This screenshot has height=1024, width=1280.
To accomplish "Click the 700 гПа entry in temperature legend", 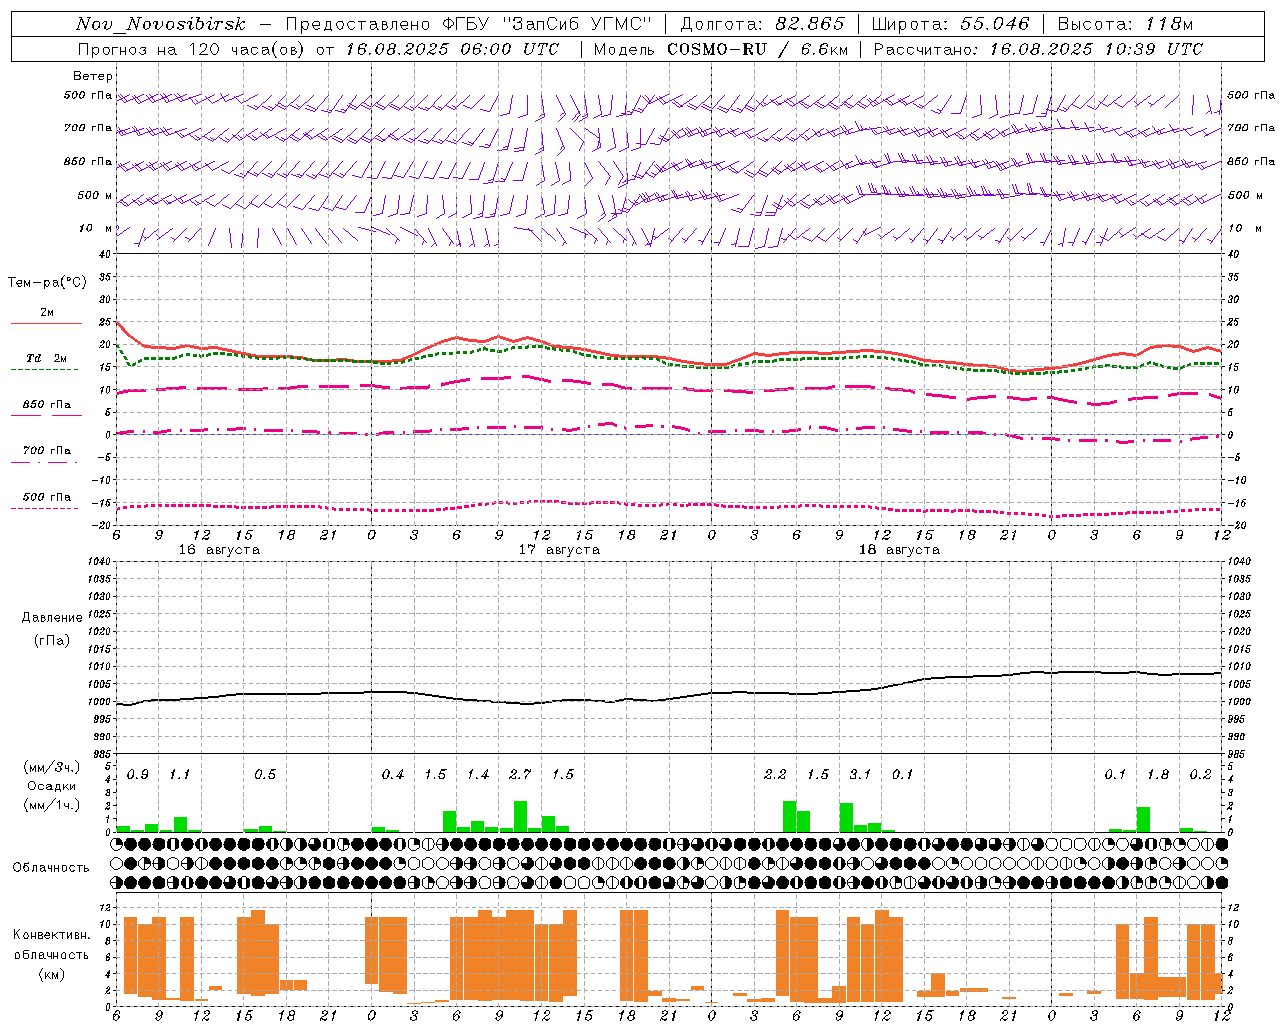I will (x=47, y=451).
